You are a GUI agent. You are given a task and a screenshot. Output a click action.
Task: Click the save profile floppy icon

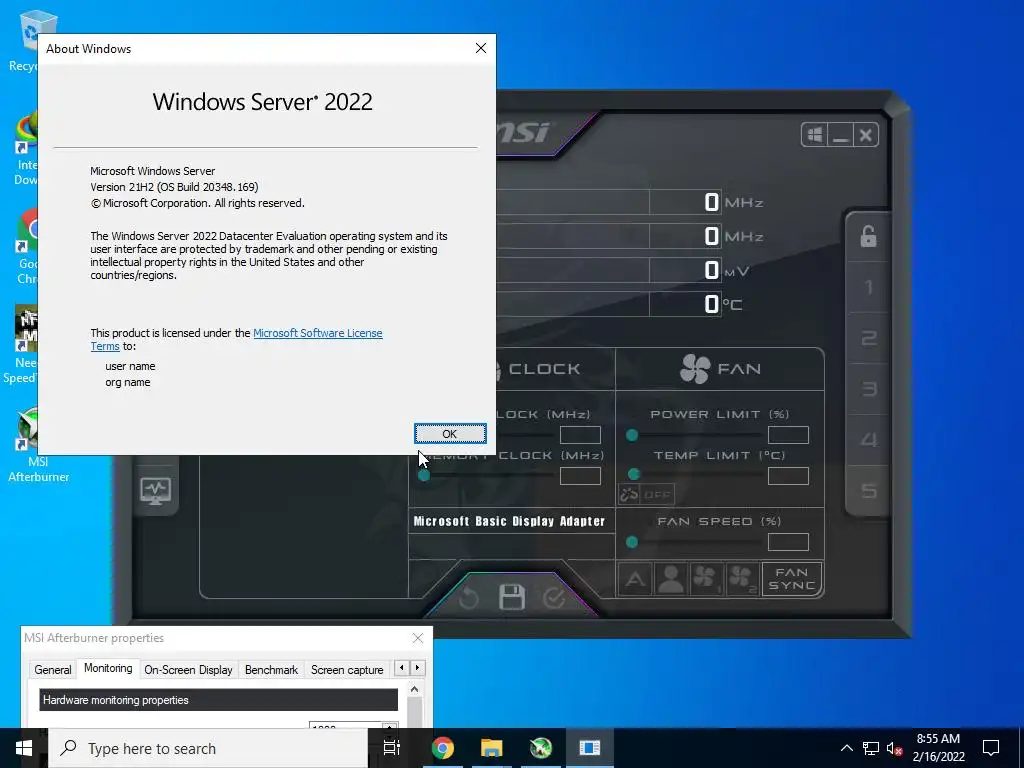511,598
